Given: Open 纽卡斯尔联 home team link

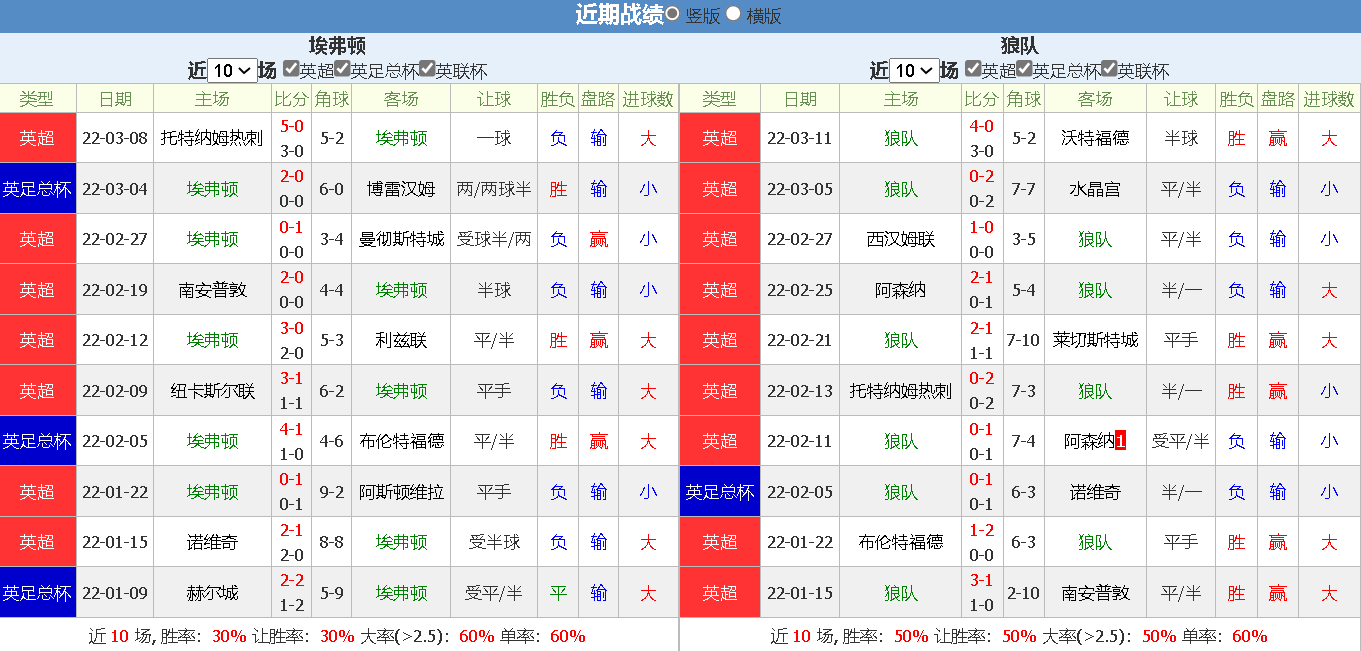Looking at the screenshot, I should point(212,391).
